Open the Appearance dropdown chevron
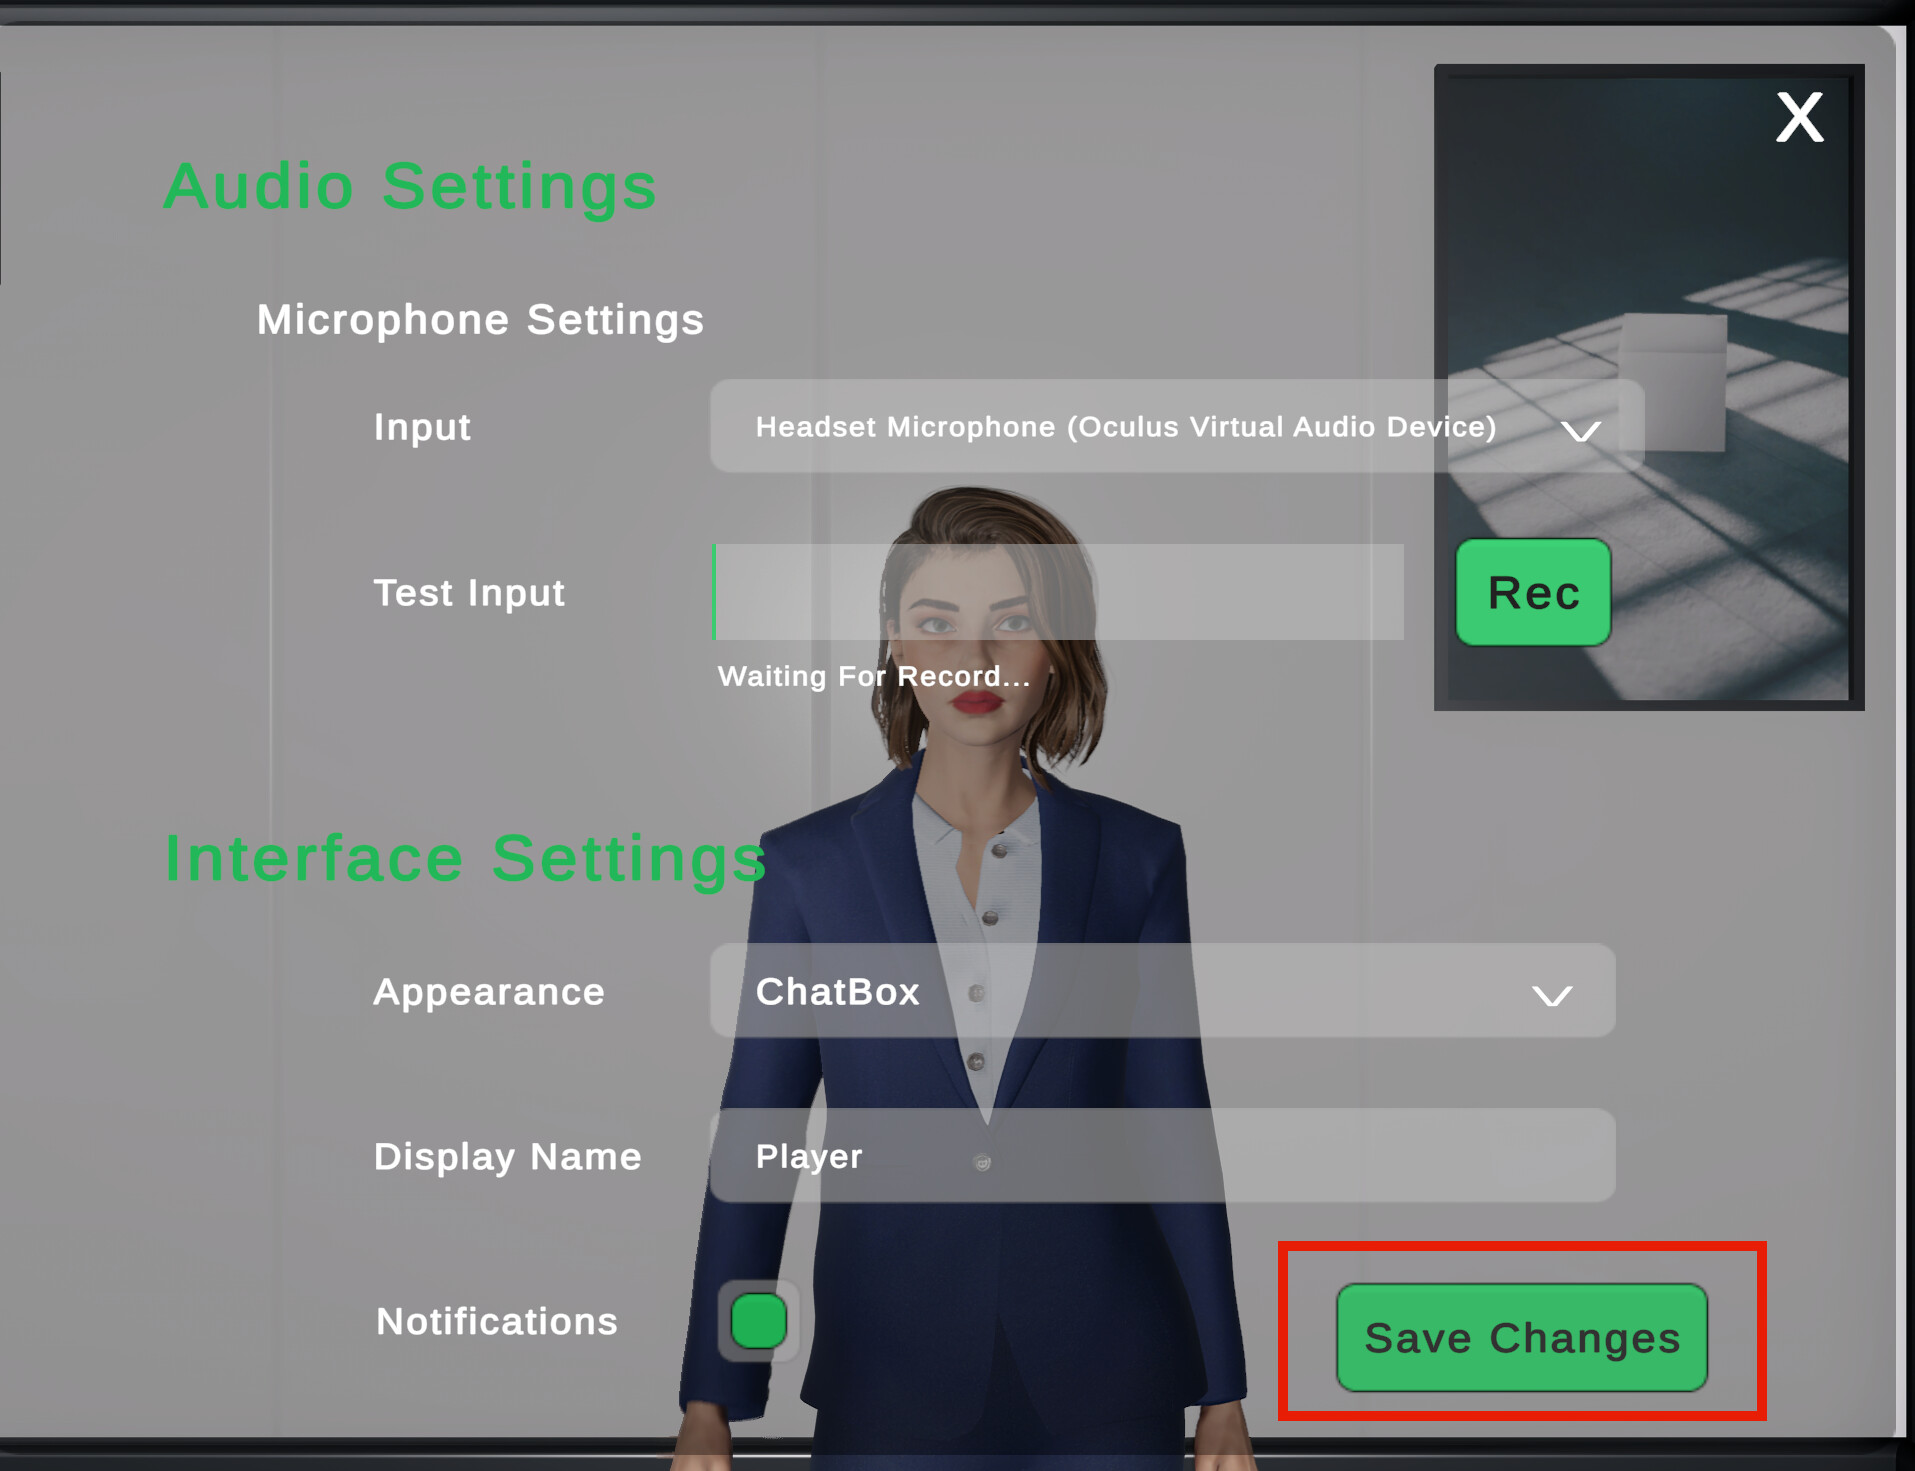The width and height of the screenshot is (1915, 1471). 1552,995
